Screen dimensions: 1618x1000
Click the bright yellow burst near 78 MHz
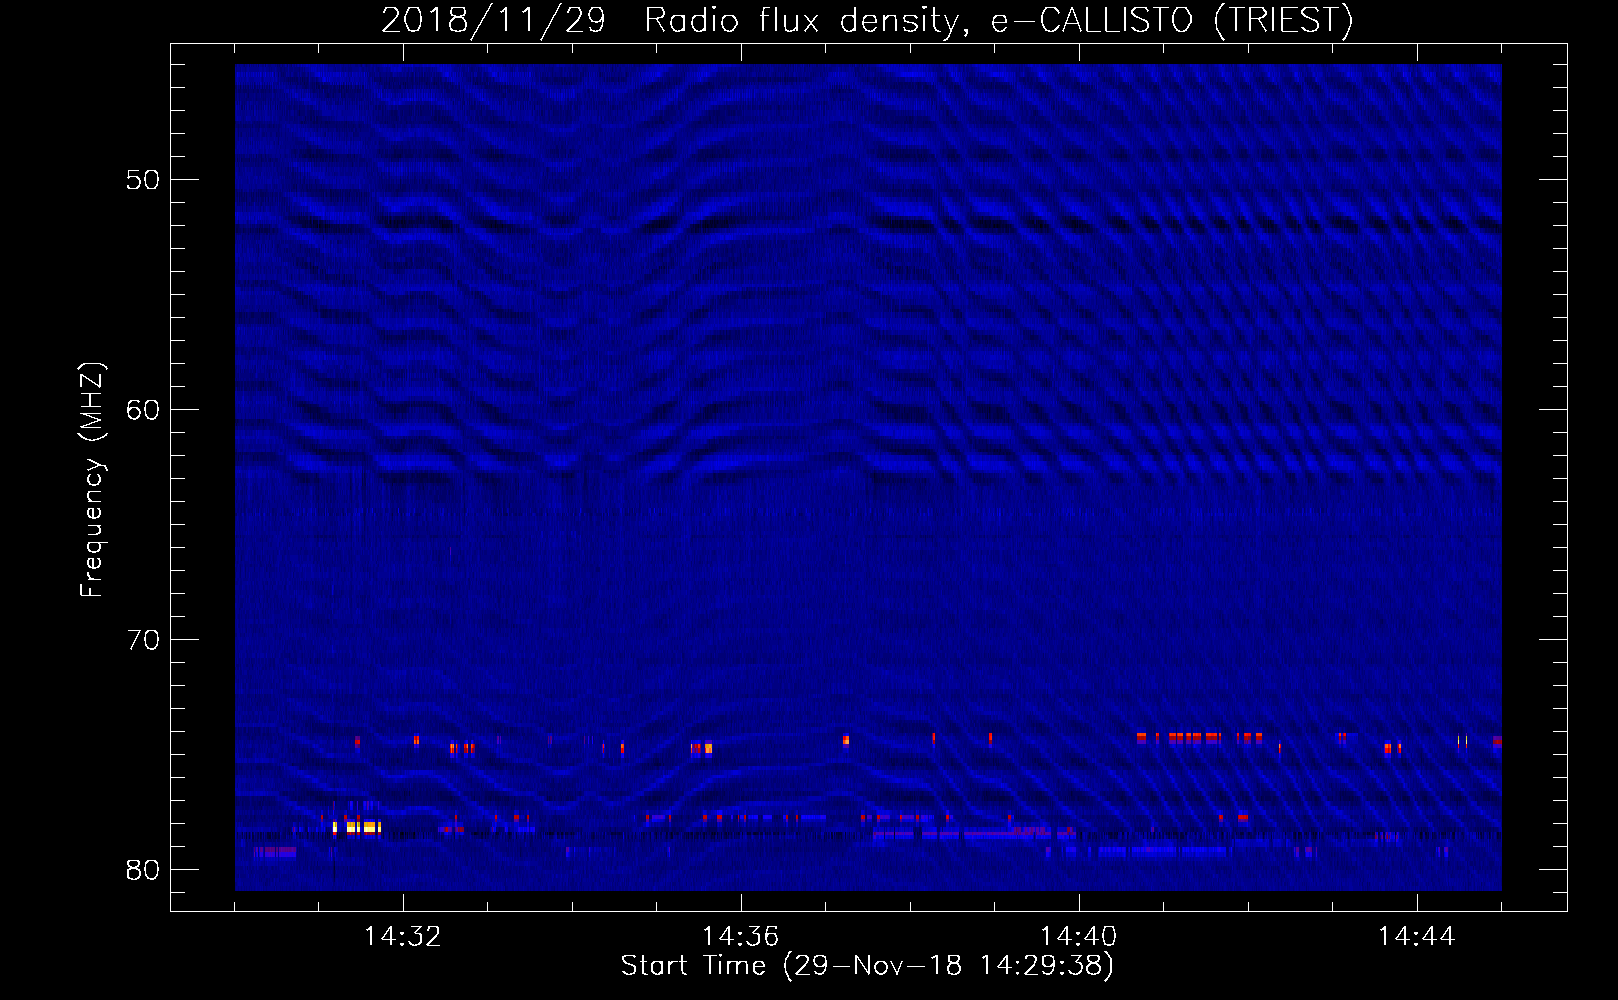click(x=358, y=827)
